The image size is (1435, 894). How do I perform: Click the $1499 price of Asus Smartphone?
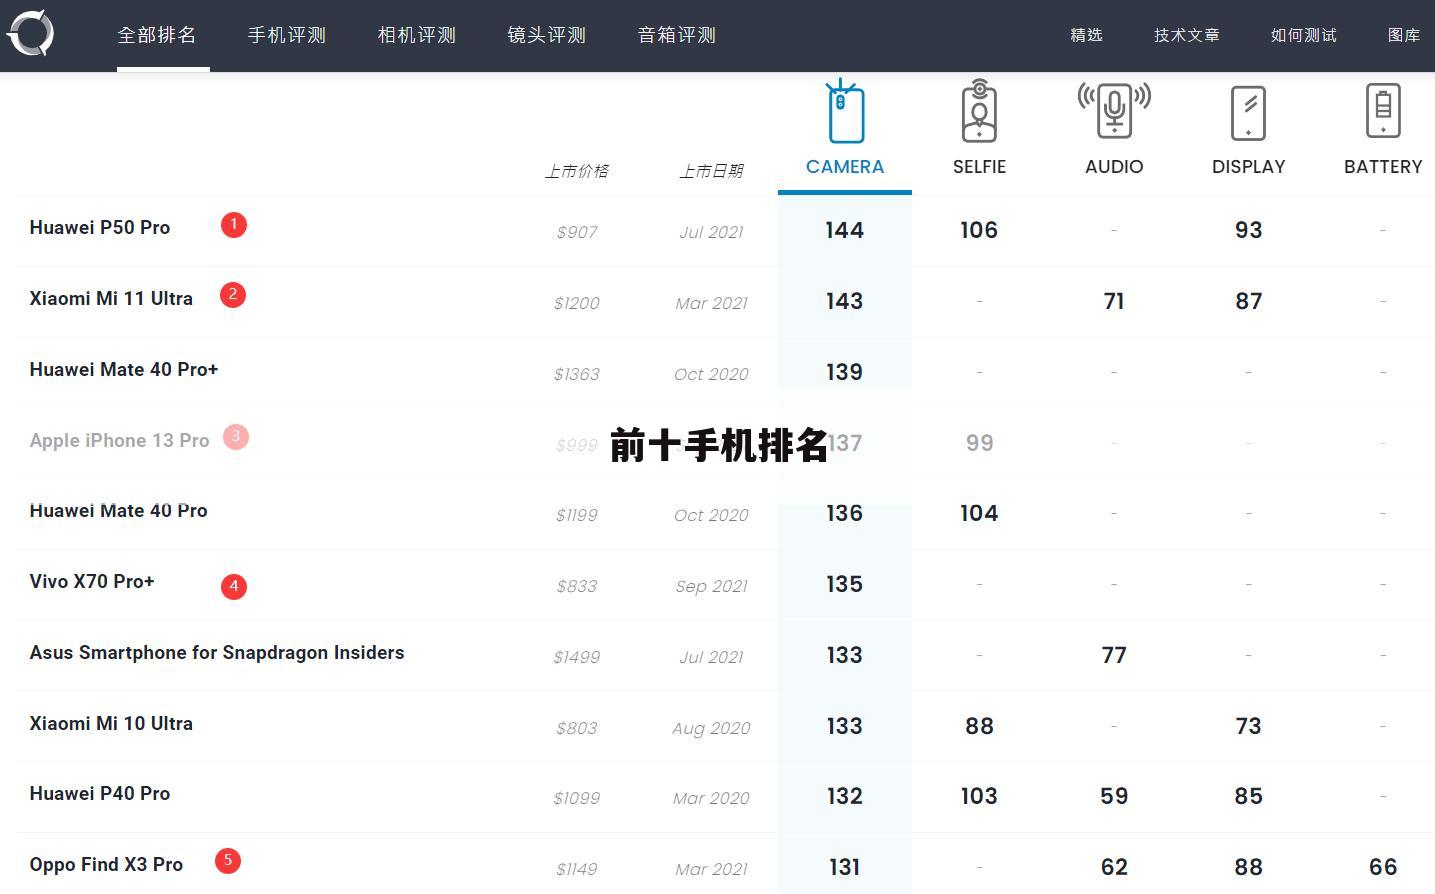pyautogui.click(x=577, y=657)
